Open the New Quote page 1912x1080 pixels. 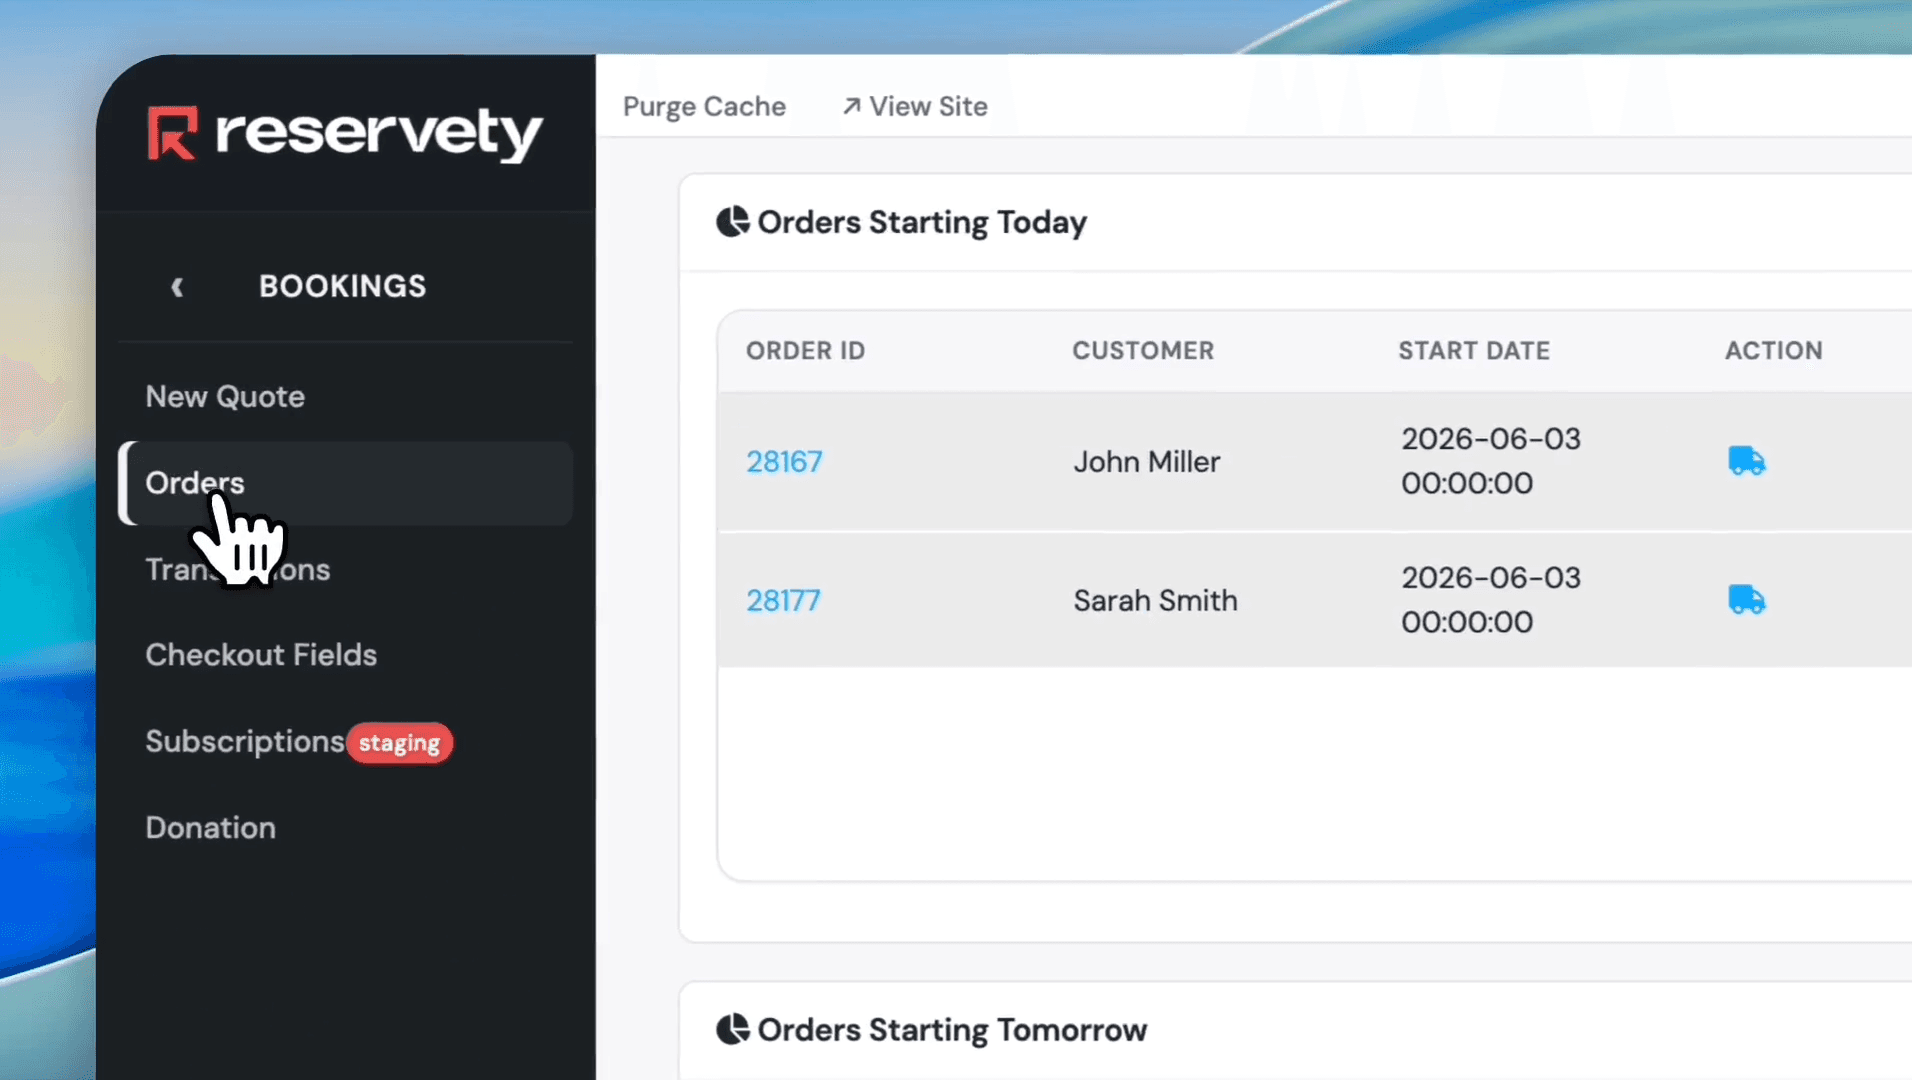coord(225,397)
